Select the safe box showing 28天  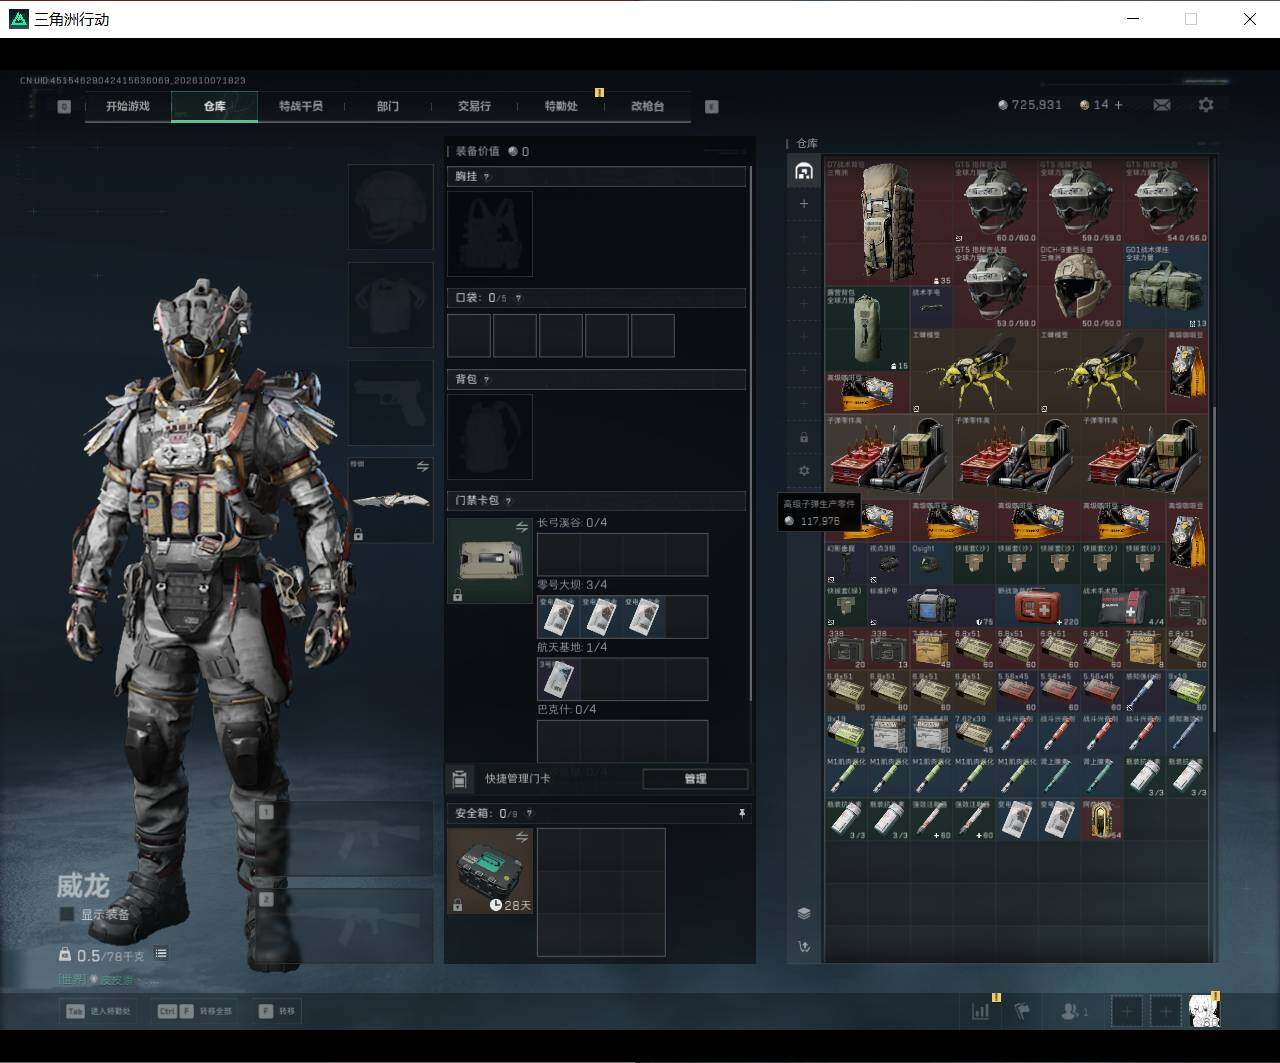pyautogui.click(x=490, y=871)
